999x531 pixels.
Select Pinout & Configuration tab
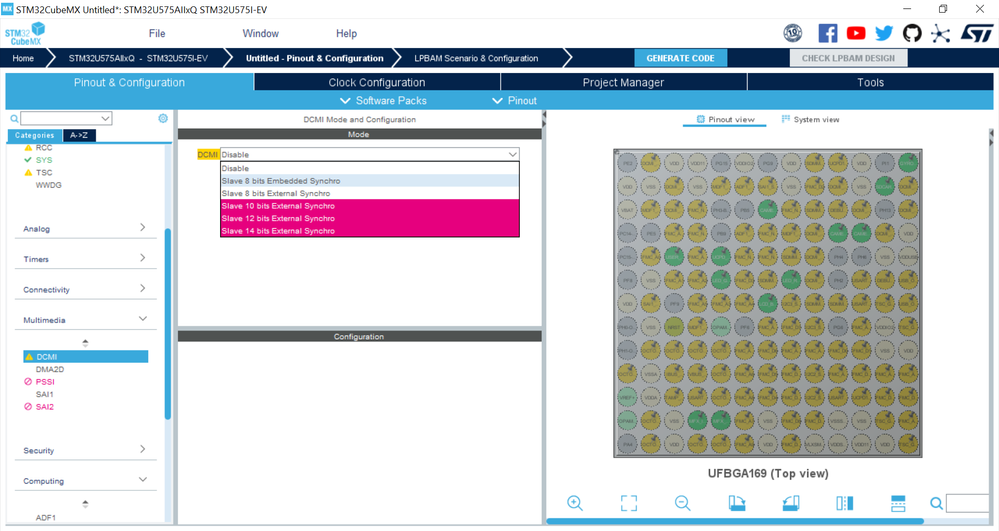(x=129, y=82)
